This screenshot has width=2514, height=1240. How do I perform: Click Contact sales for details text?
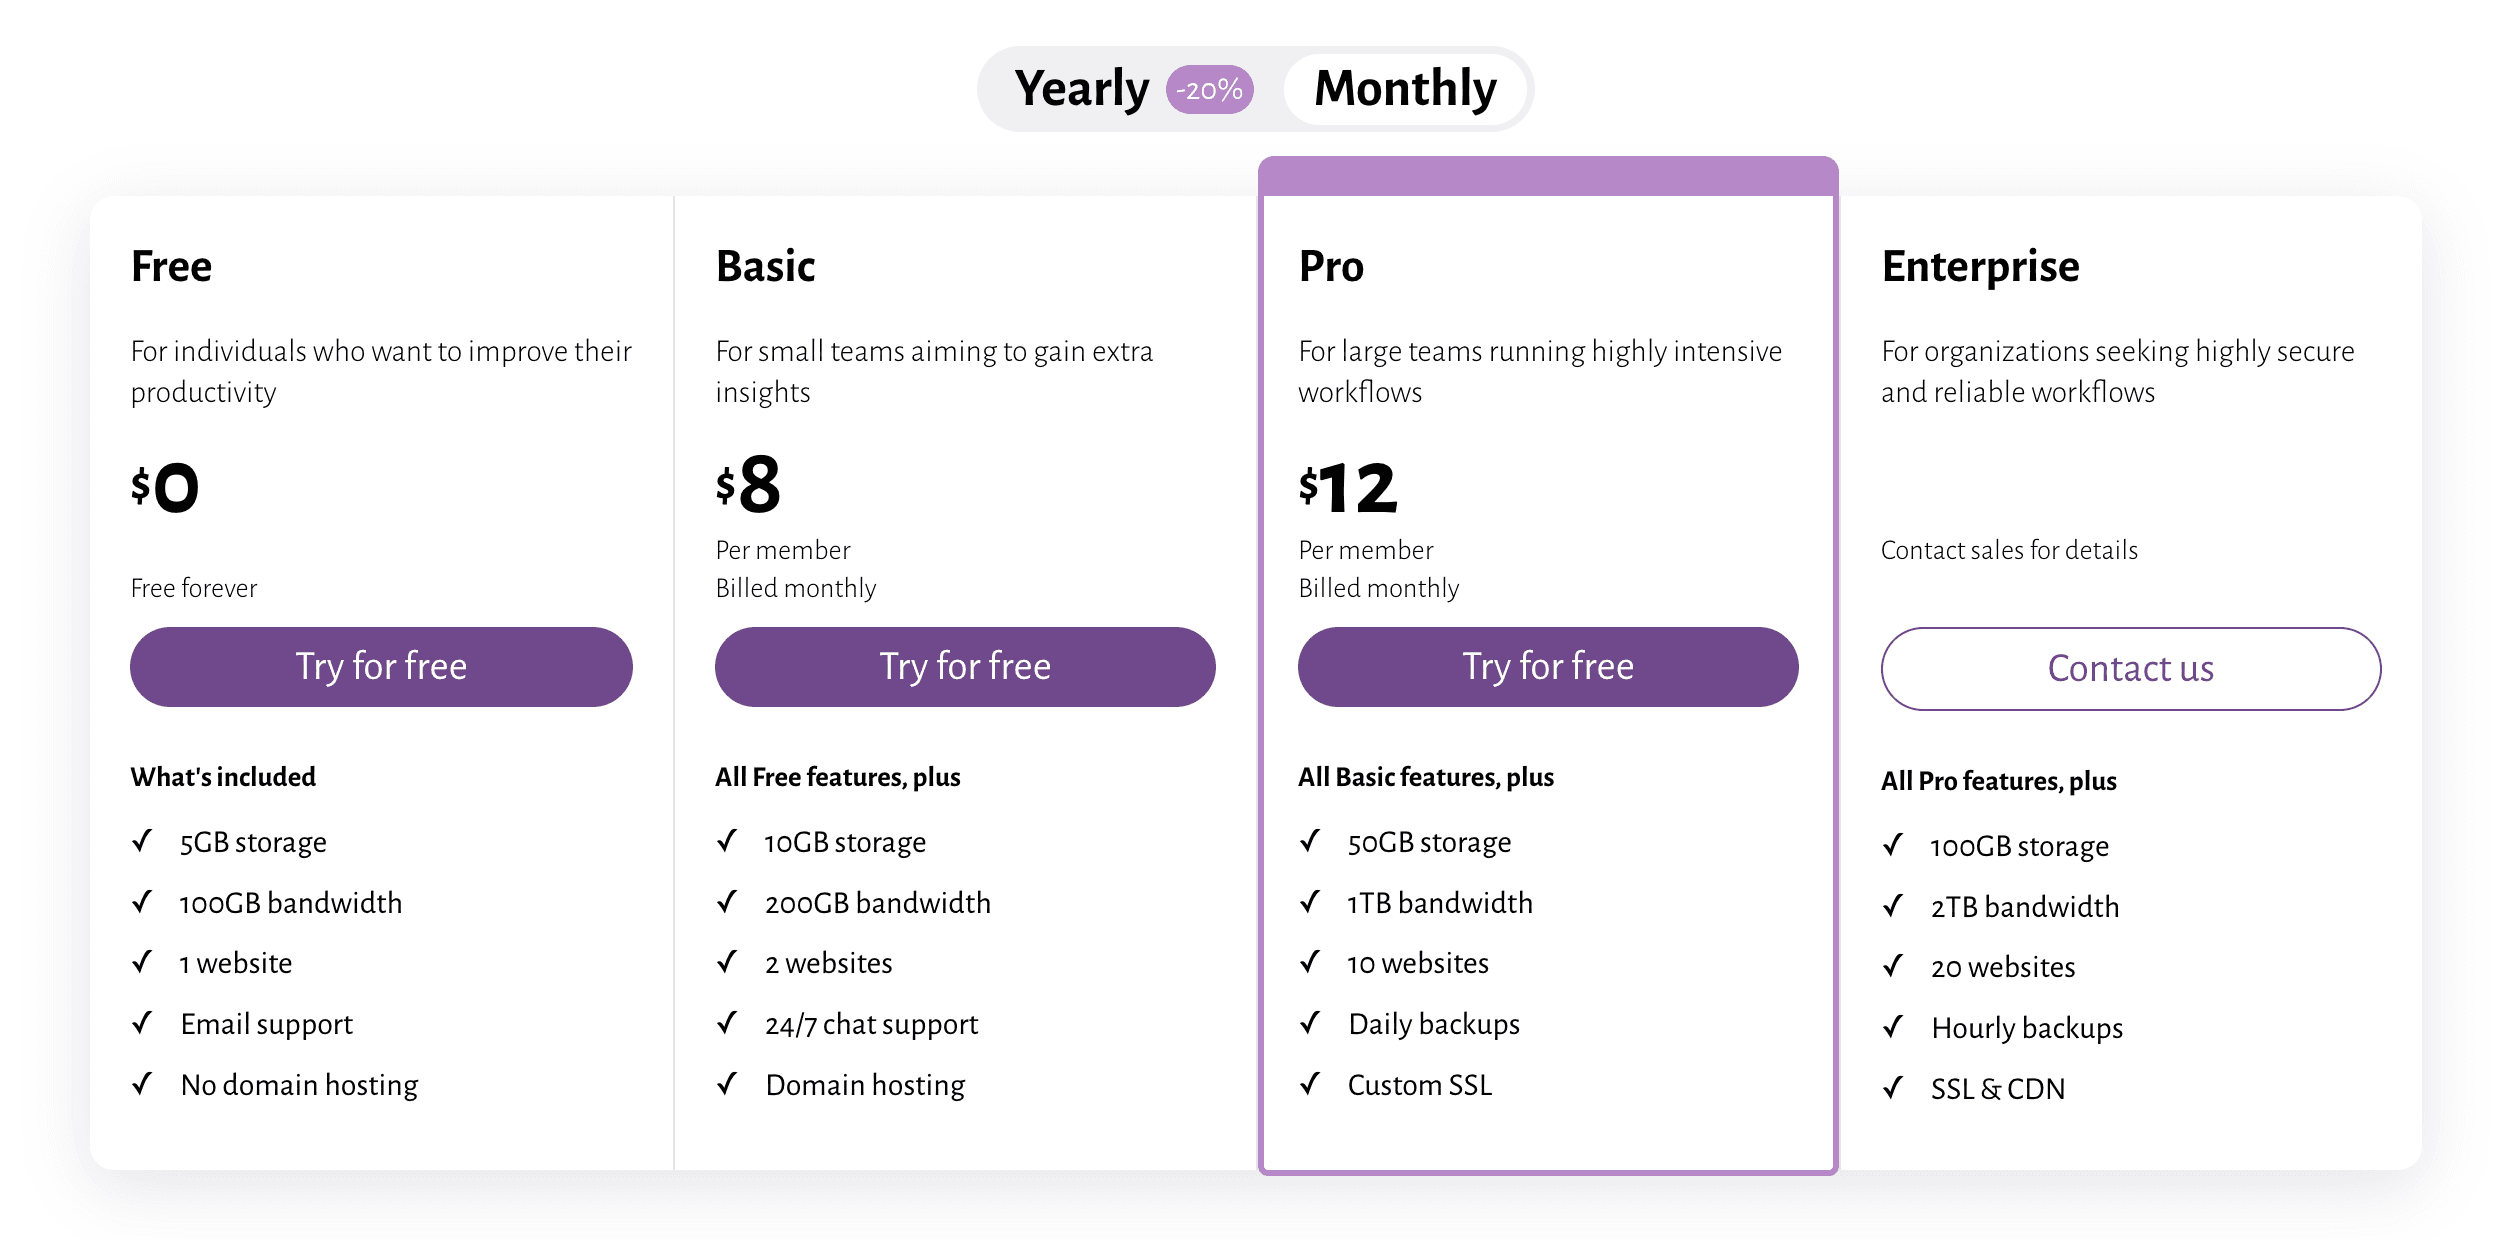pos(2009,550)
